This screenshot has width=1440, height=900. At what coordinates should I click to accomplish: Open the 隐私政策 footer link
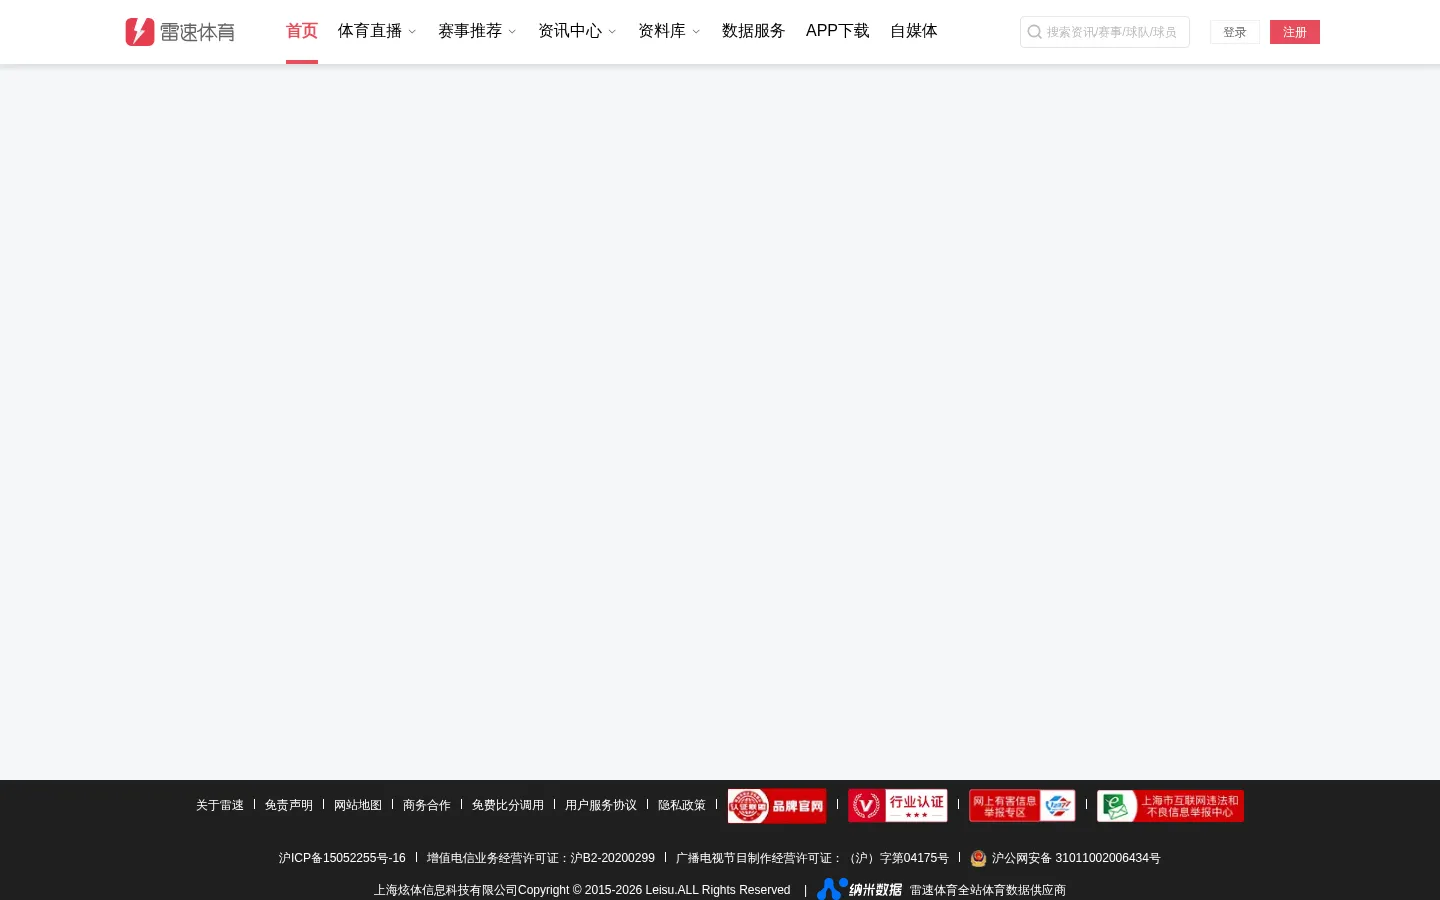682,805
